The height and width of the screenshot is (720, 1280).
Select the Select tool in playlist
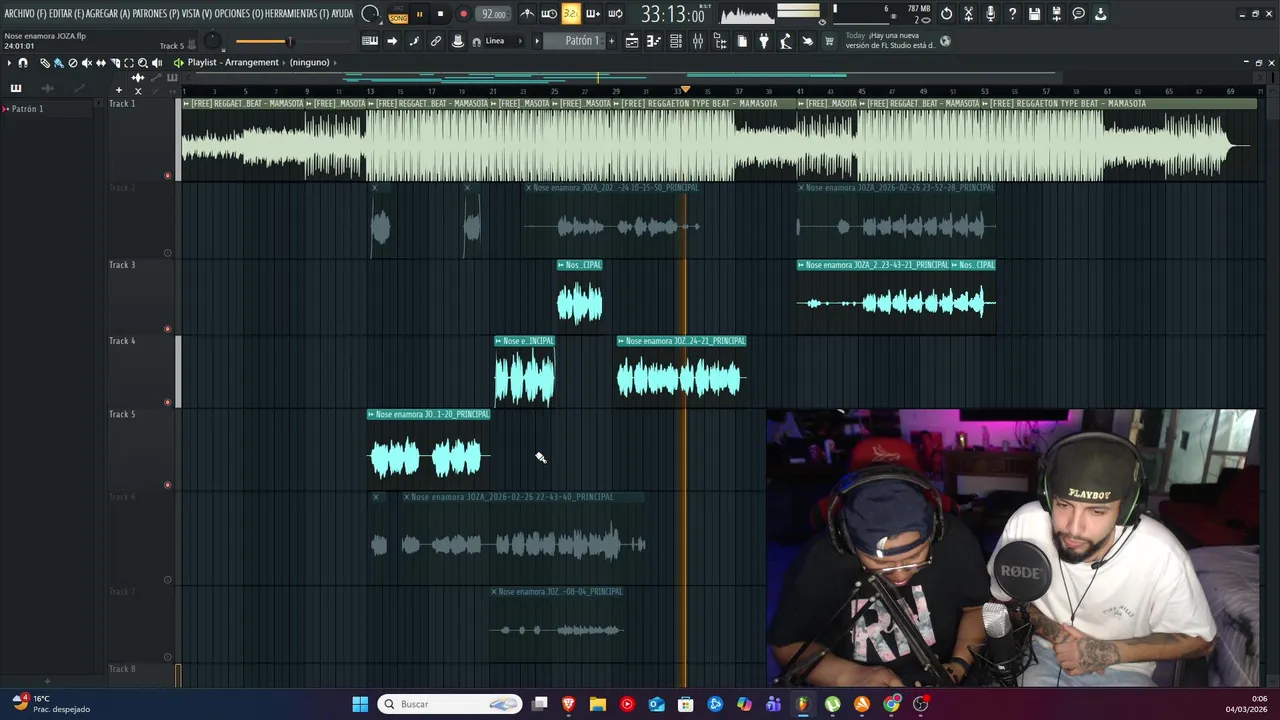pyautogui.click(x=129, y=63)
